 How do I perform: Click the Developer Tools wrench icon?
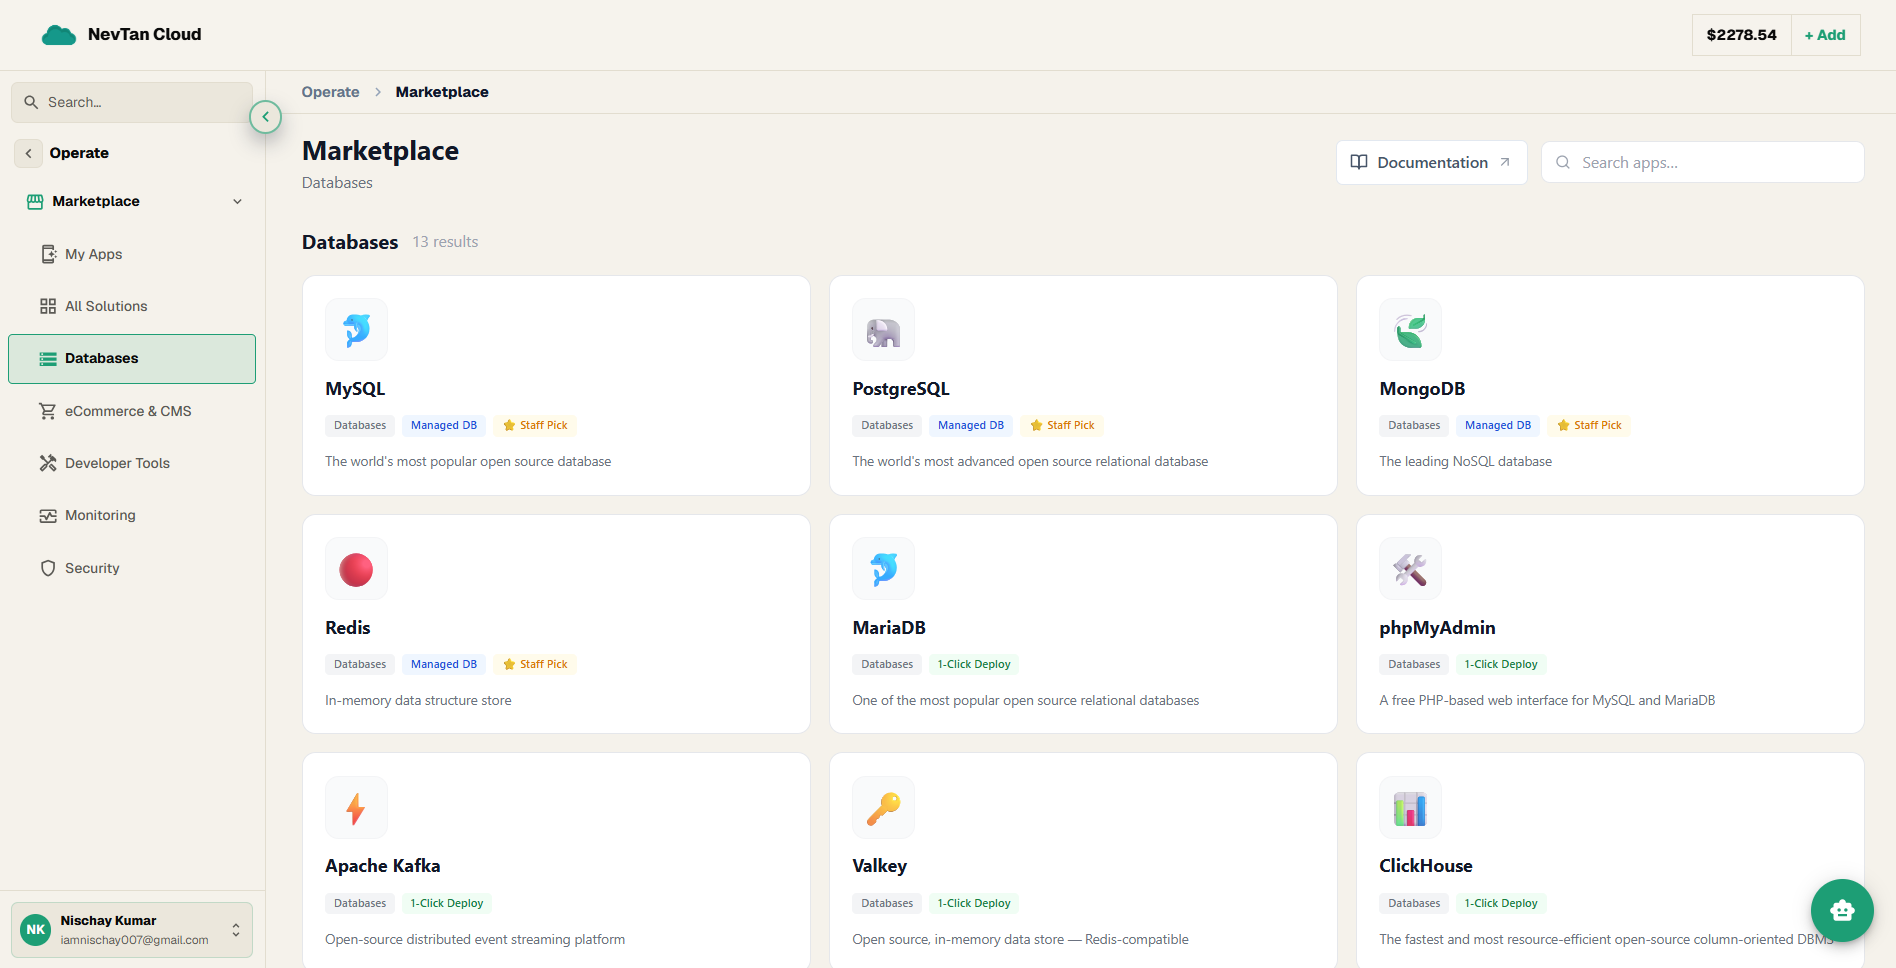pyautogui.click(x=48, y=463)
